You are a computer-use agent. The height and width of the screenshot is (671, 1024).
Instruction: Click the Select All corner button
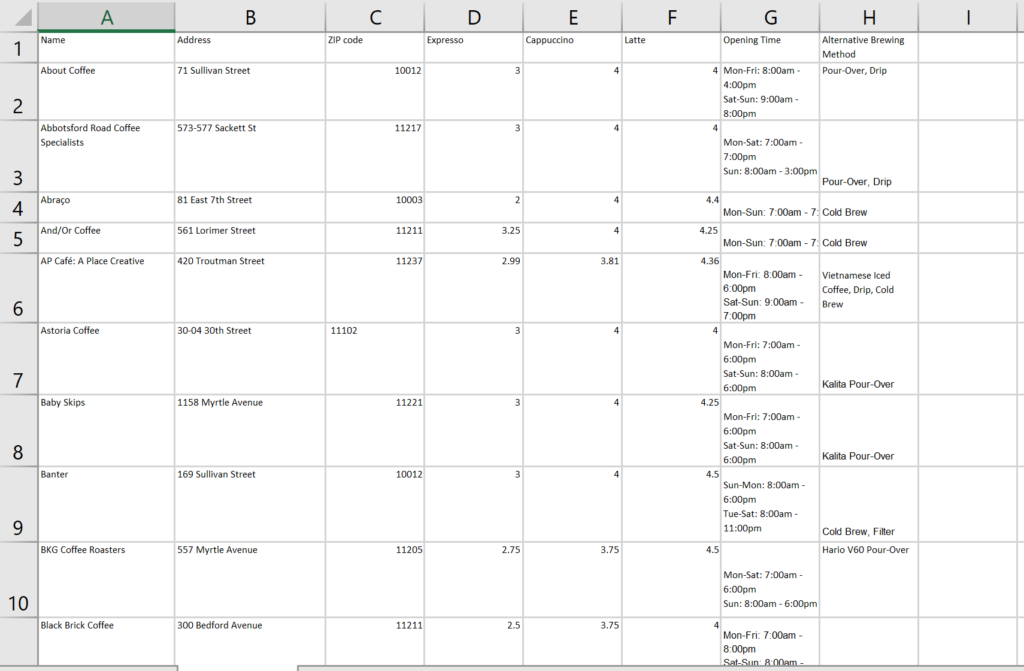click(18, 15)
